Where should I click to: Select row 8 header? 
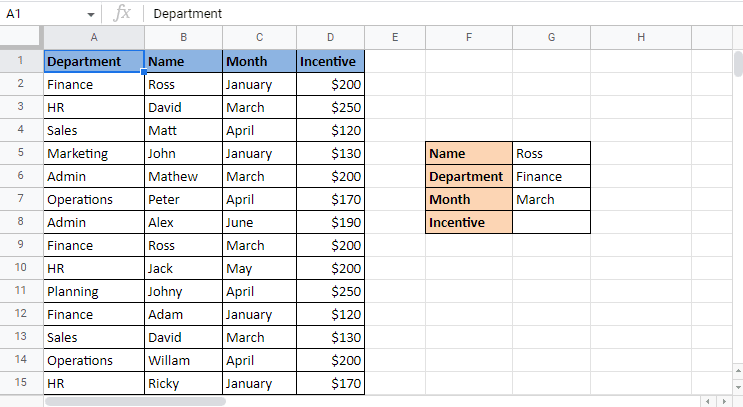[x=21, y=222]
